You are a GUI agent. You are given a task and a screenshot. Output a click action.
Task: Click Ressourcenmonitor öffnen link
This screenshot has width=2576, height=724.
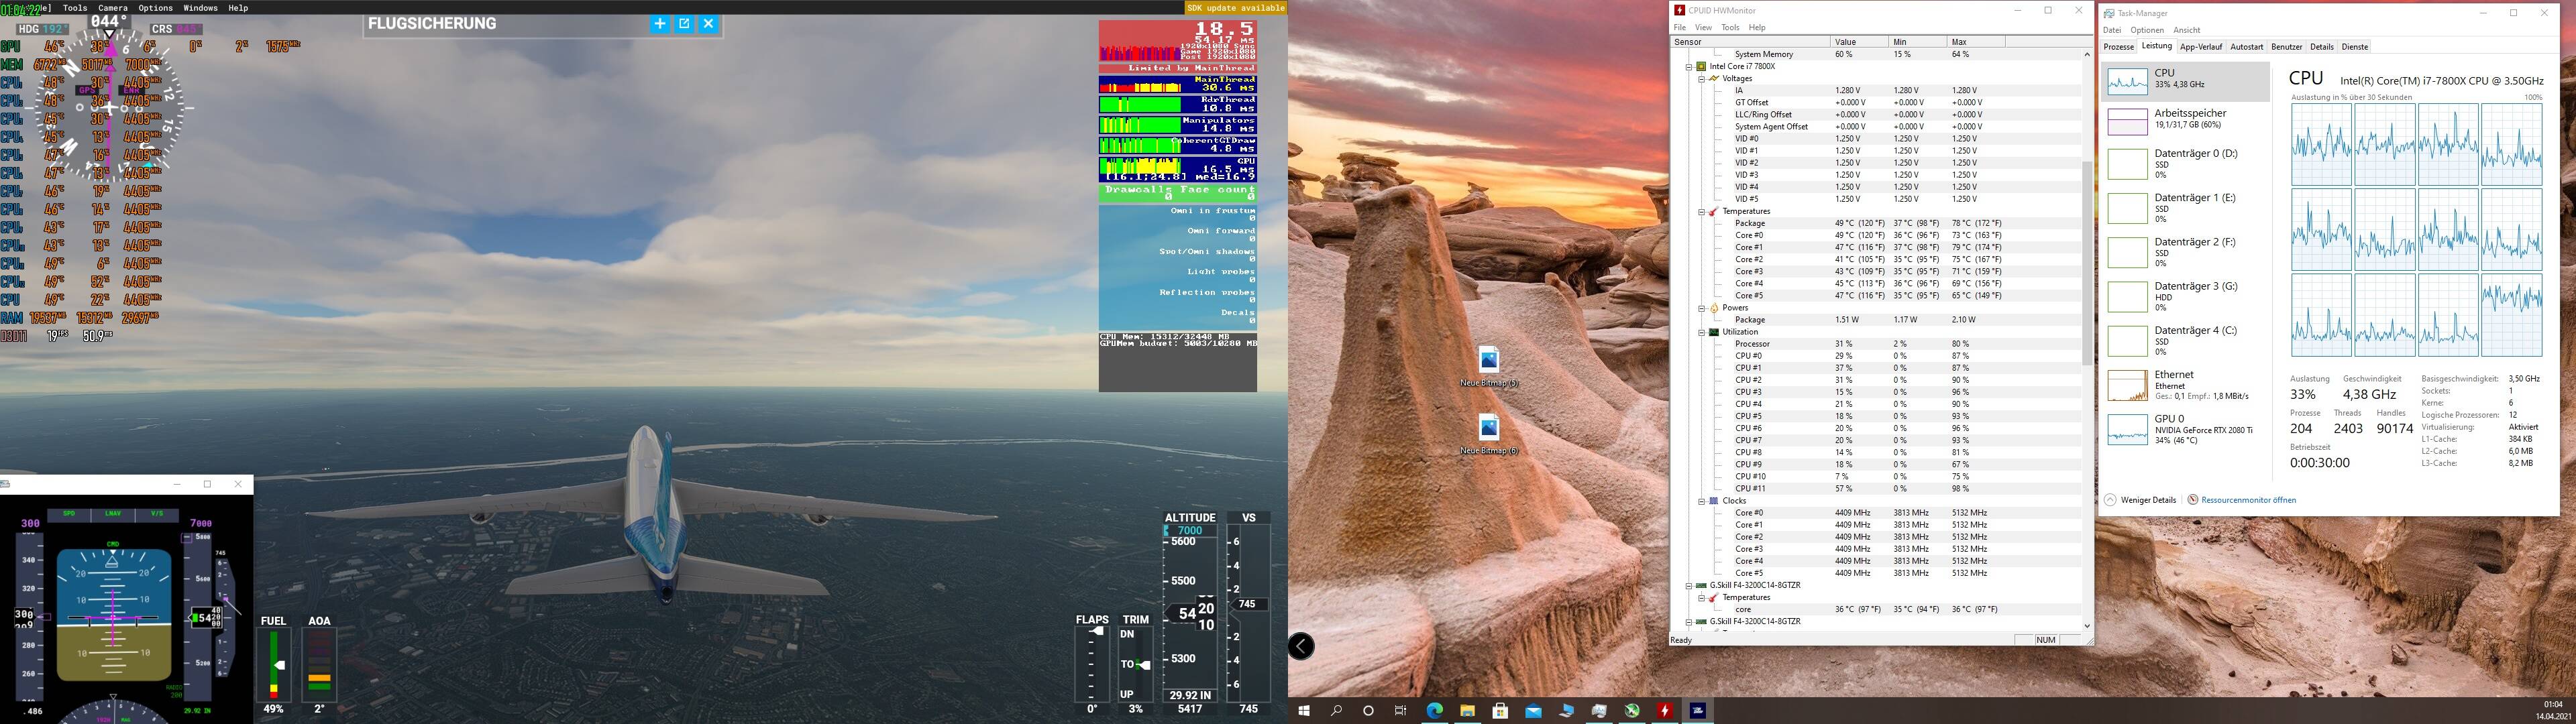(x=2248, y=500)
